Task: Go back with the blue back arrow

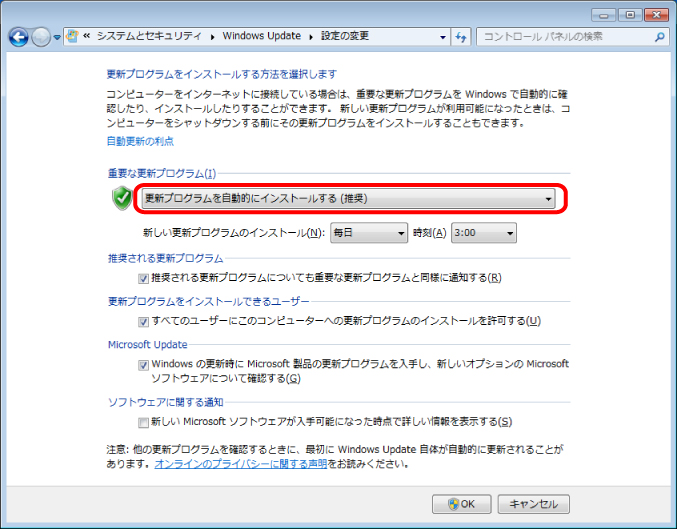Action: pos(19,37)
